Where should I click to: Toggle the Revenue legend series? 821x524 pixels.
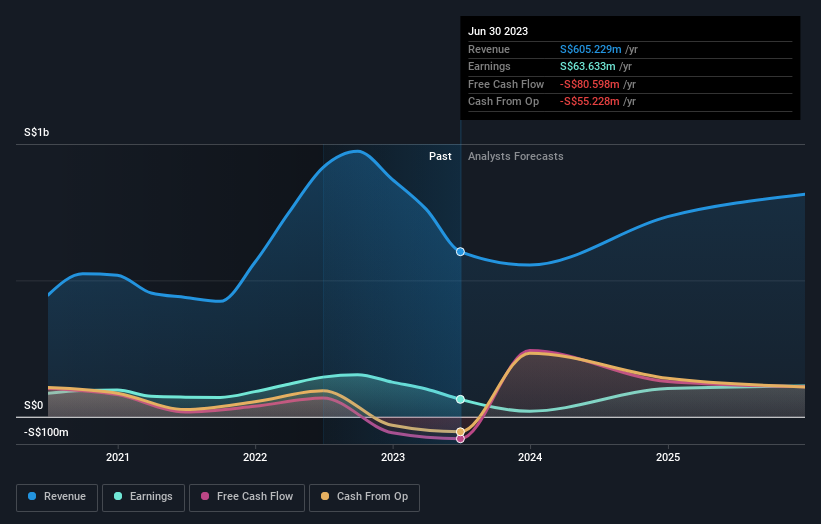coord(57,497)
